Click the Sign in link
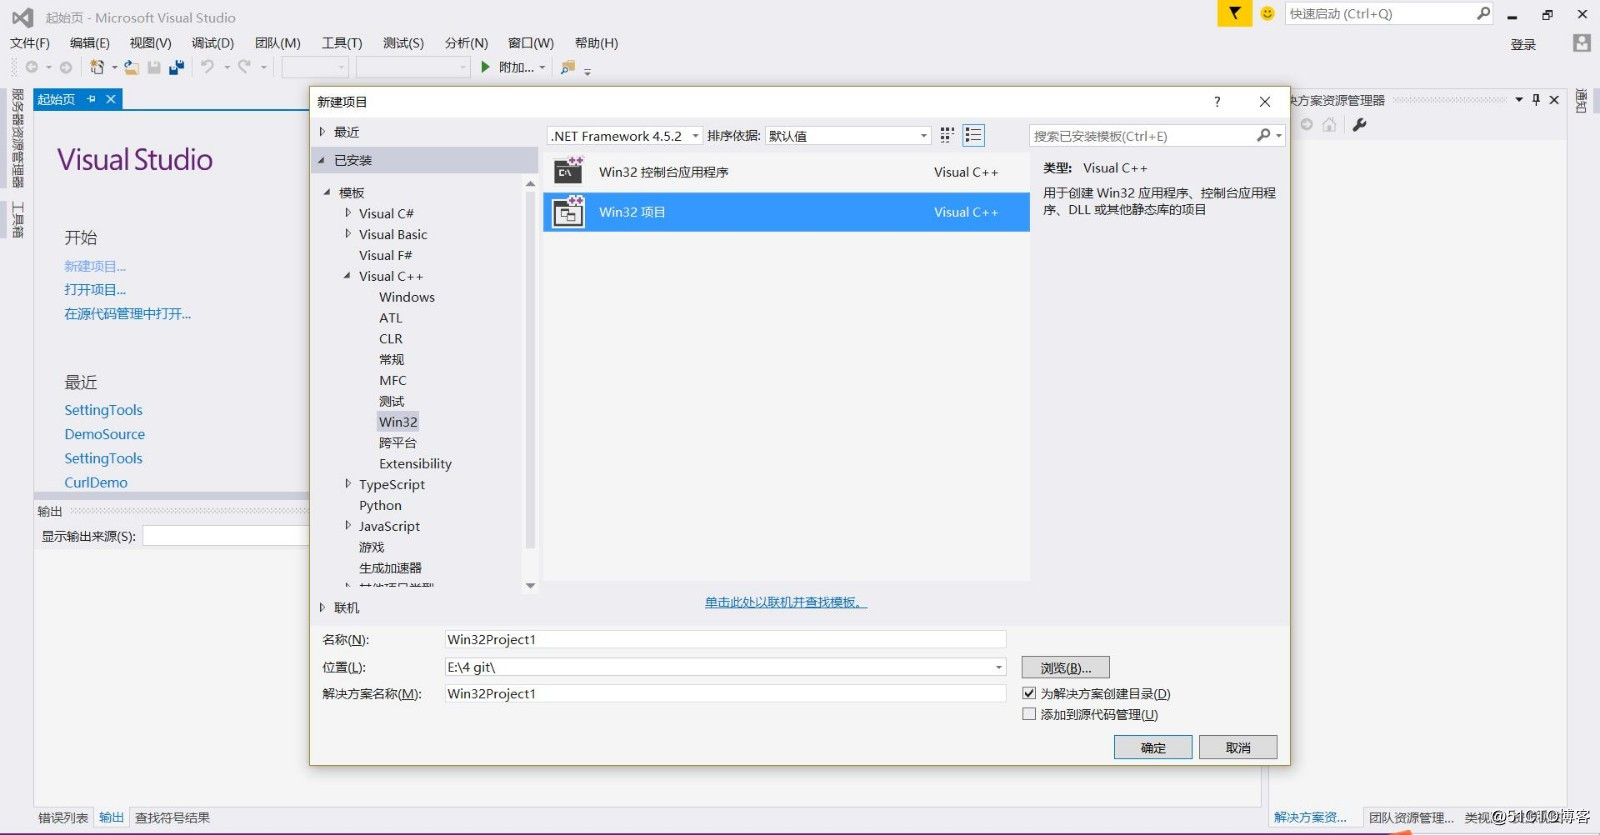The height and width of the screenshot is (835, 1600). 1523,44
